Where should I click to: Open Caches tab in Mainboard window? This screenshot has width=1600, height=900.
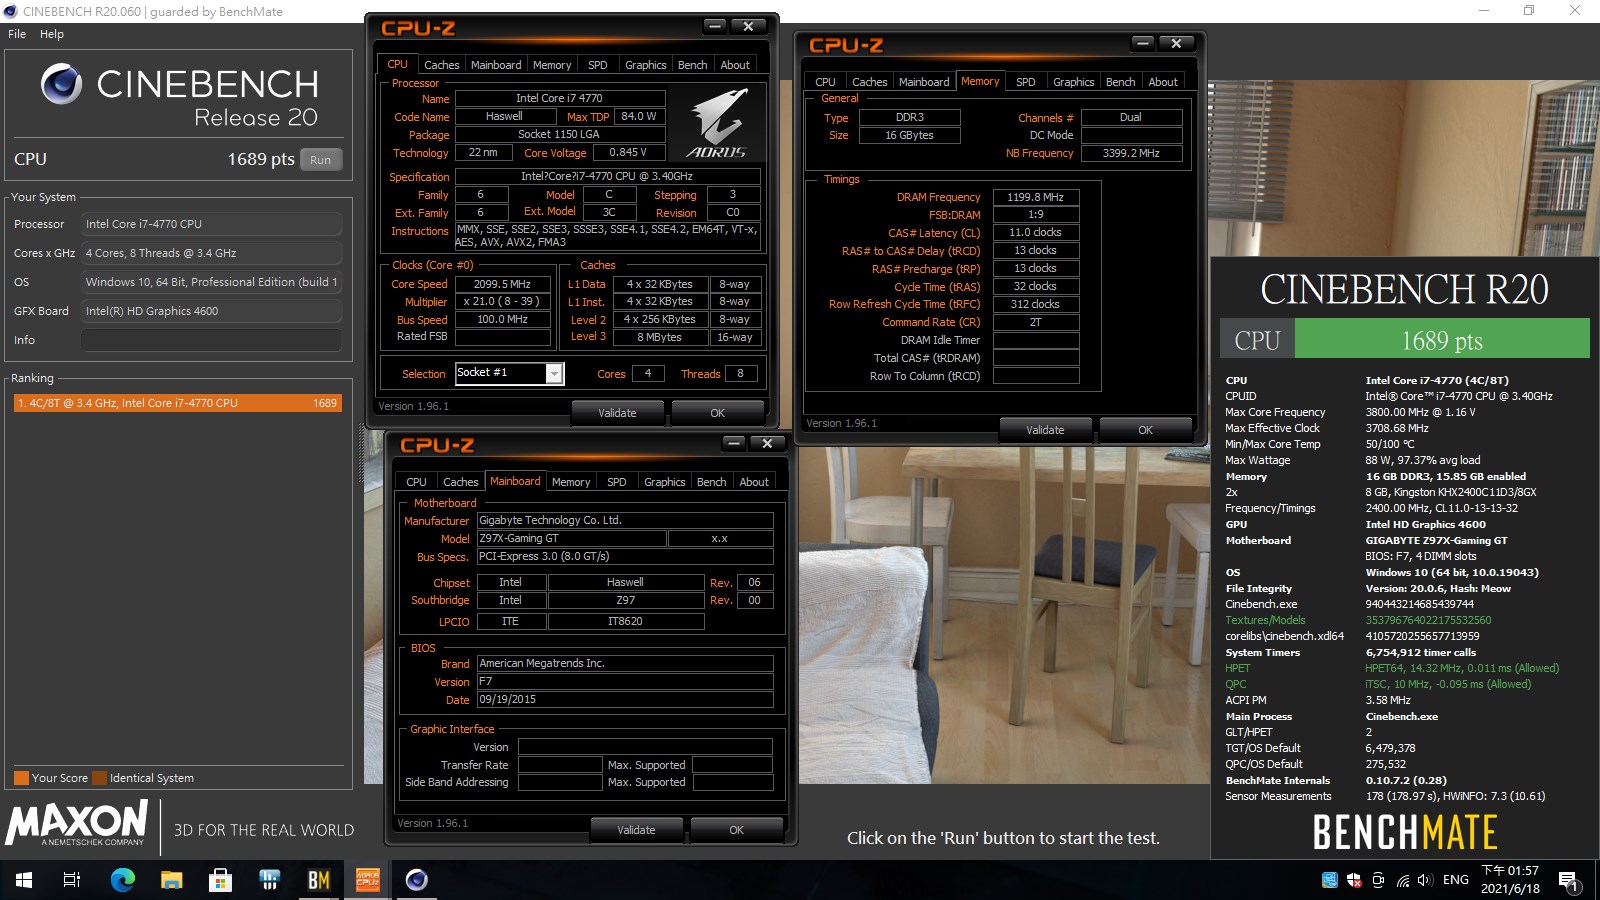460,482
